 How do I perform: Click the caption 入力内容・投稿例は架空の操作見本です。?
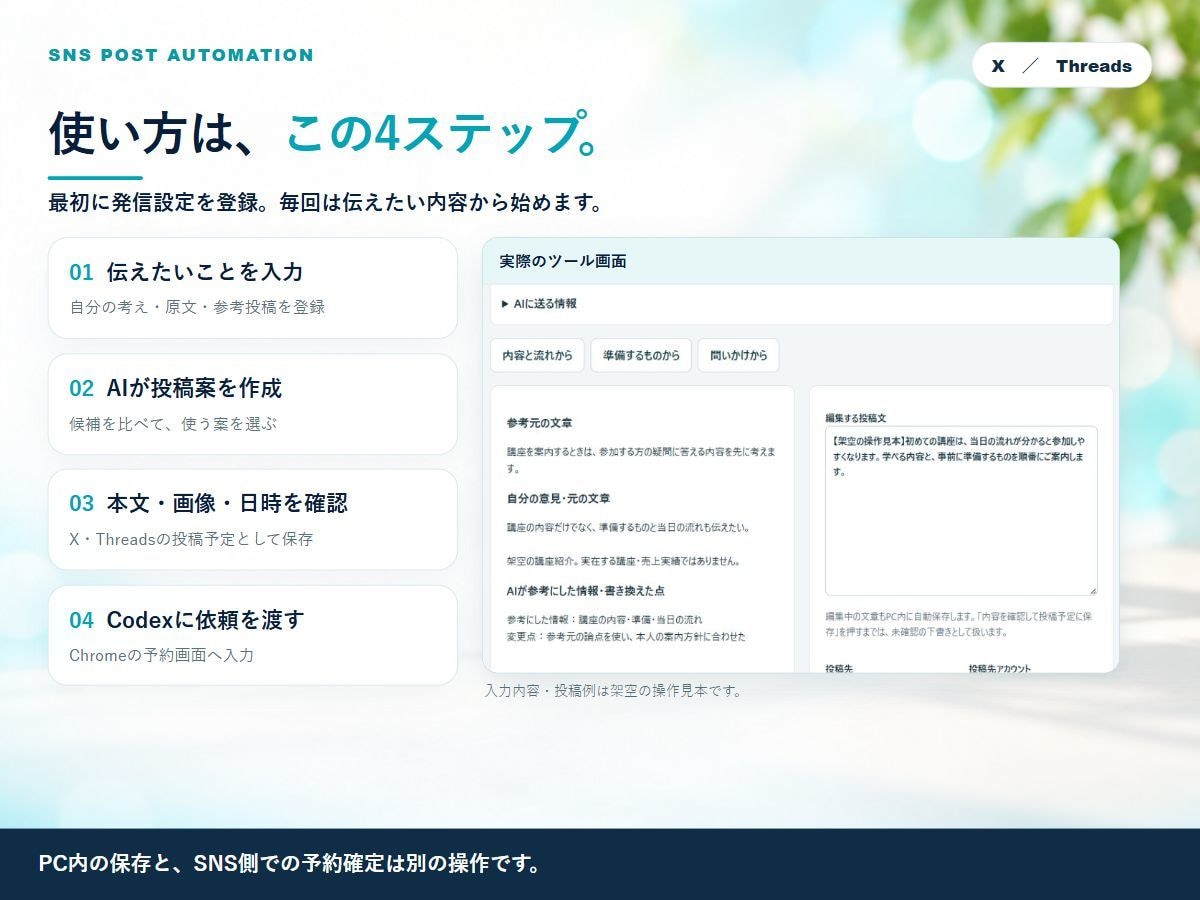pyautogui.click(x=613, y=691)
